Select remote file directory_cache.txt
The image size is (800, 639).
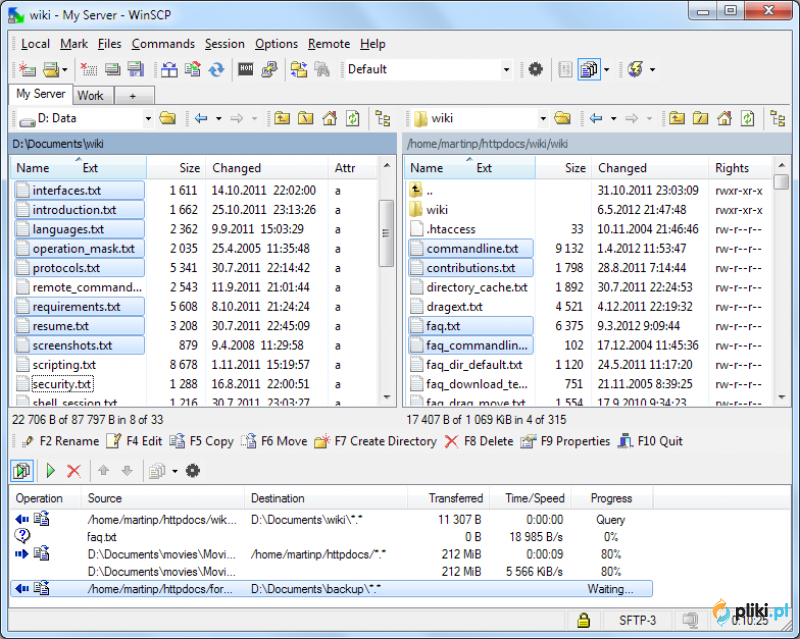pyautogui.click(x=477, y=287)
